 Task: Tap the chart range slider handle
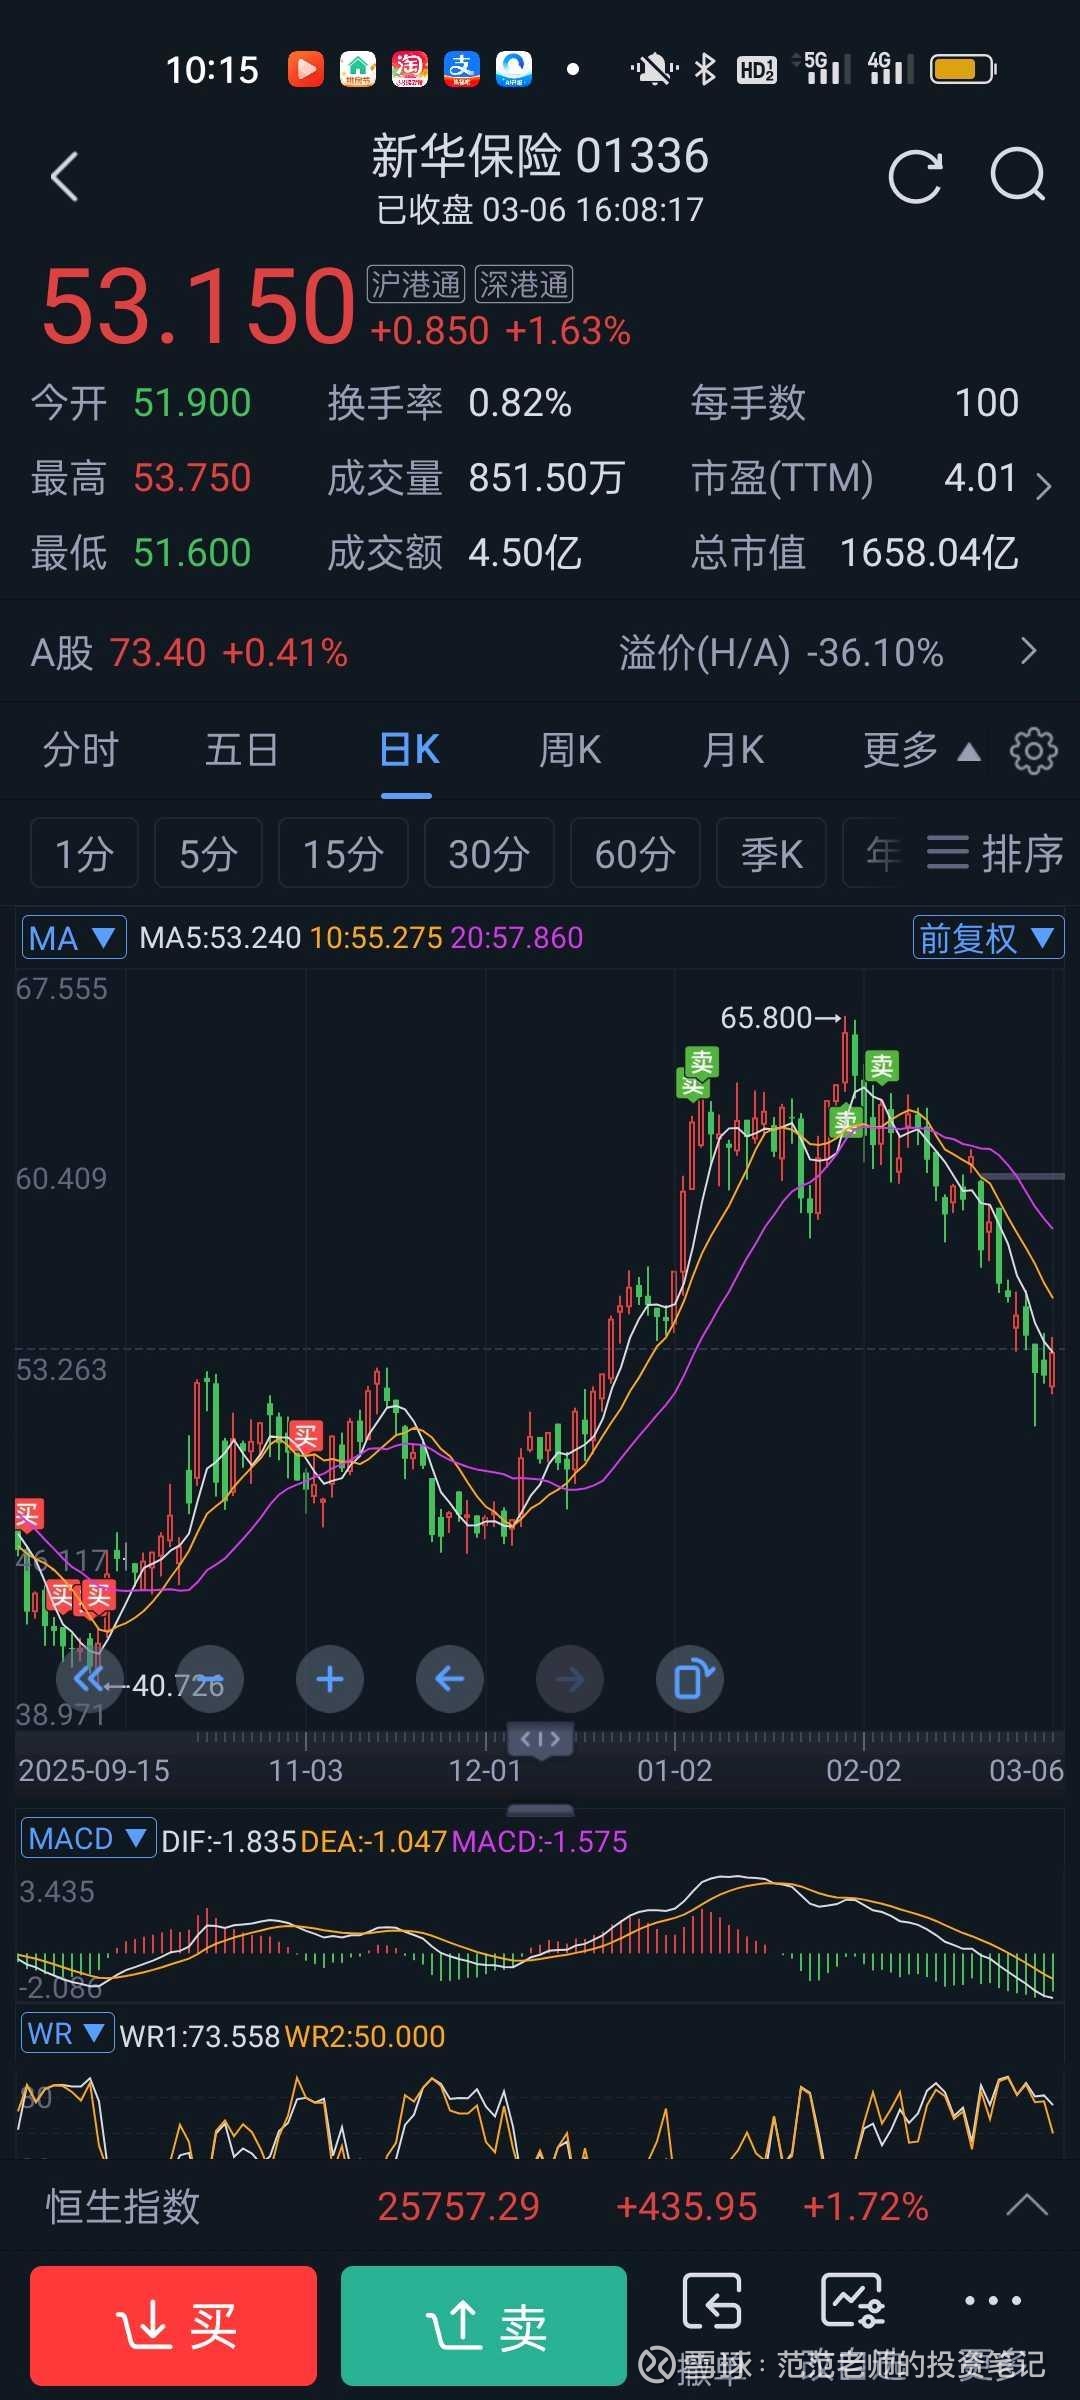540,1739
